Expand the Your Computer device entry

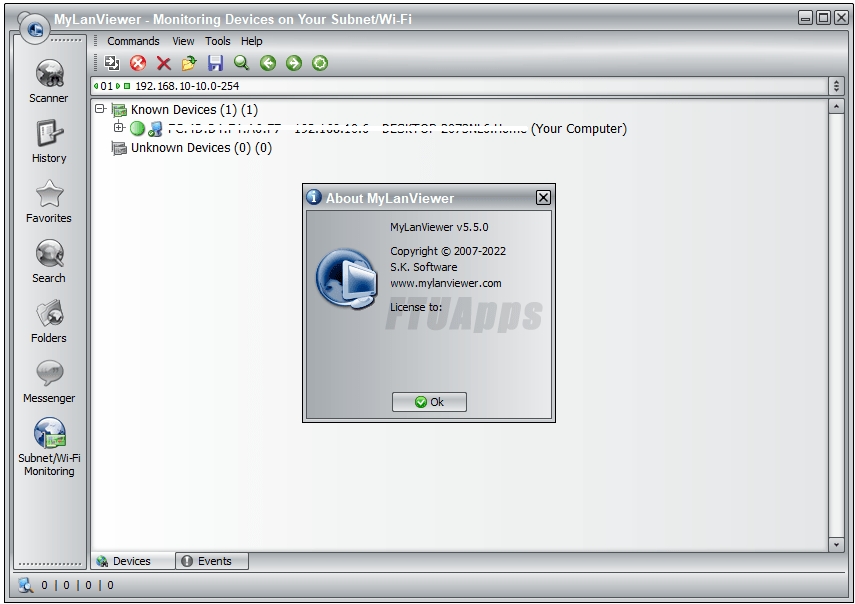pyautogui.click(x=118, y=128)
